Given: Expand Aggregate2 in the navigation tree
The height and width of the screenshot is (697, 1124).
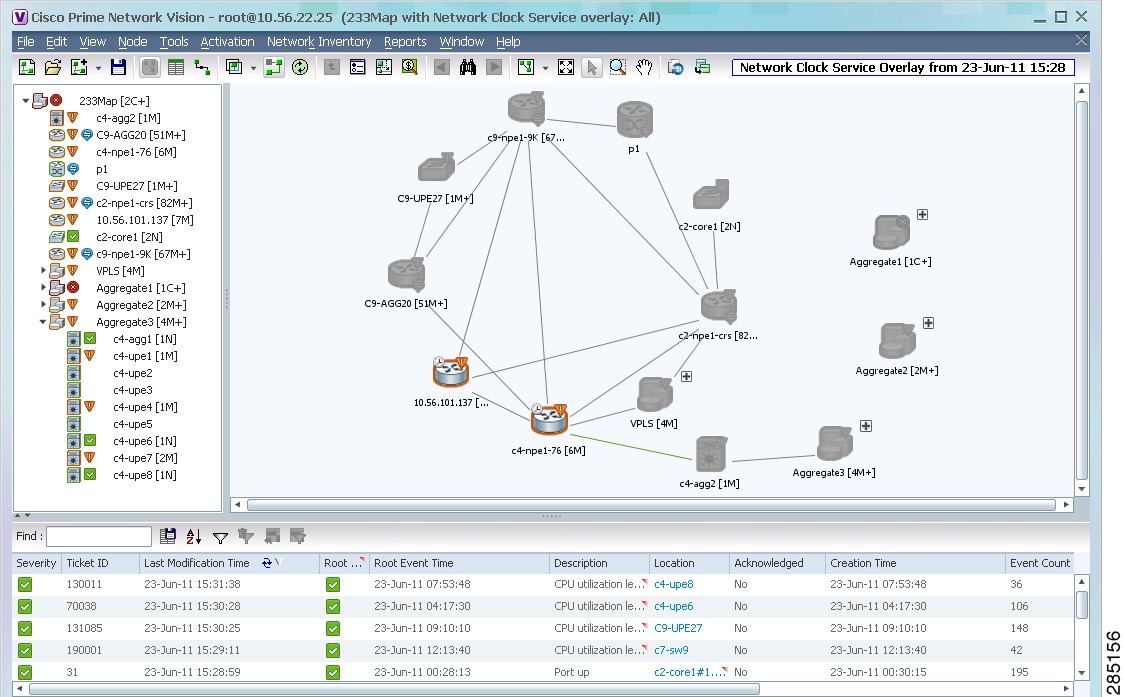Looking at the screenshot, I should (43, 305).
